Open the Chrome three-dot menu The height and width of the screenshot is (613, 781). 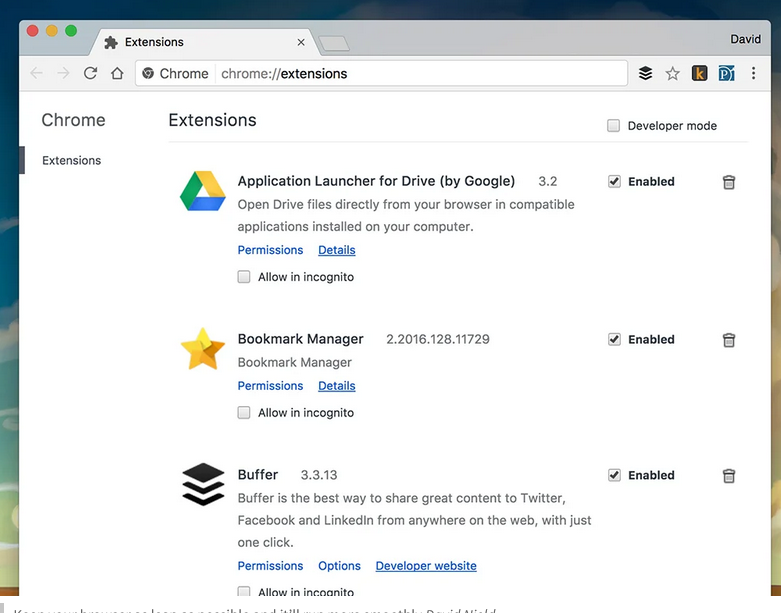(754, 74)
